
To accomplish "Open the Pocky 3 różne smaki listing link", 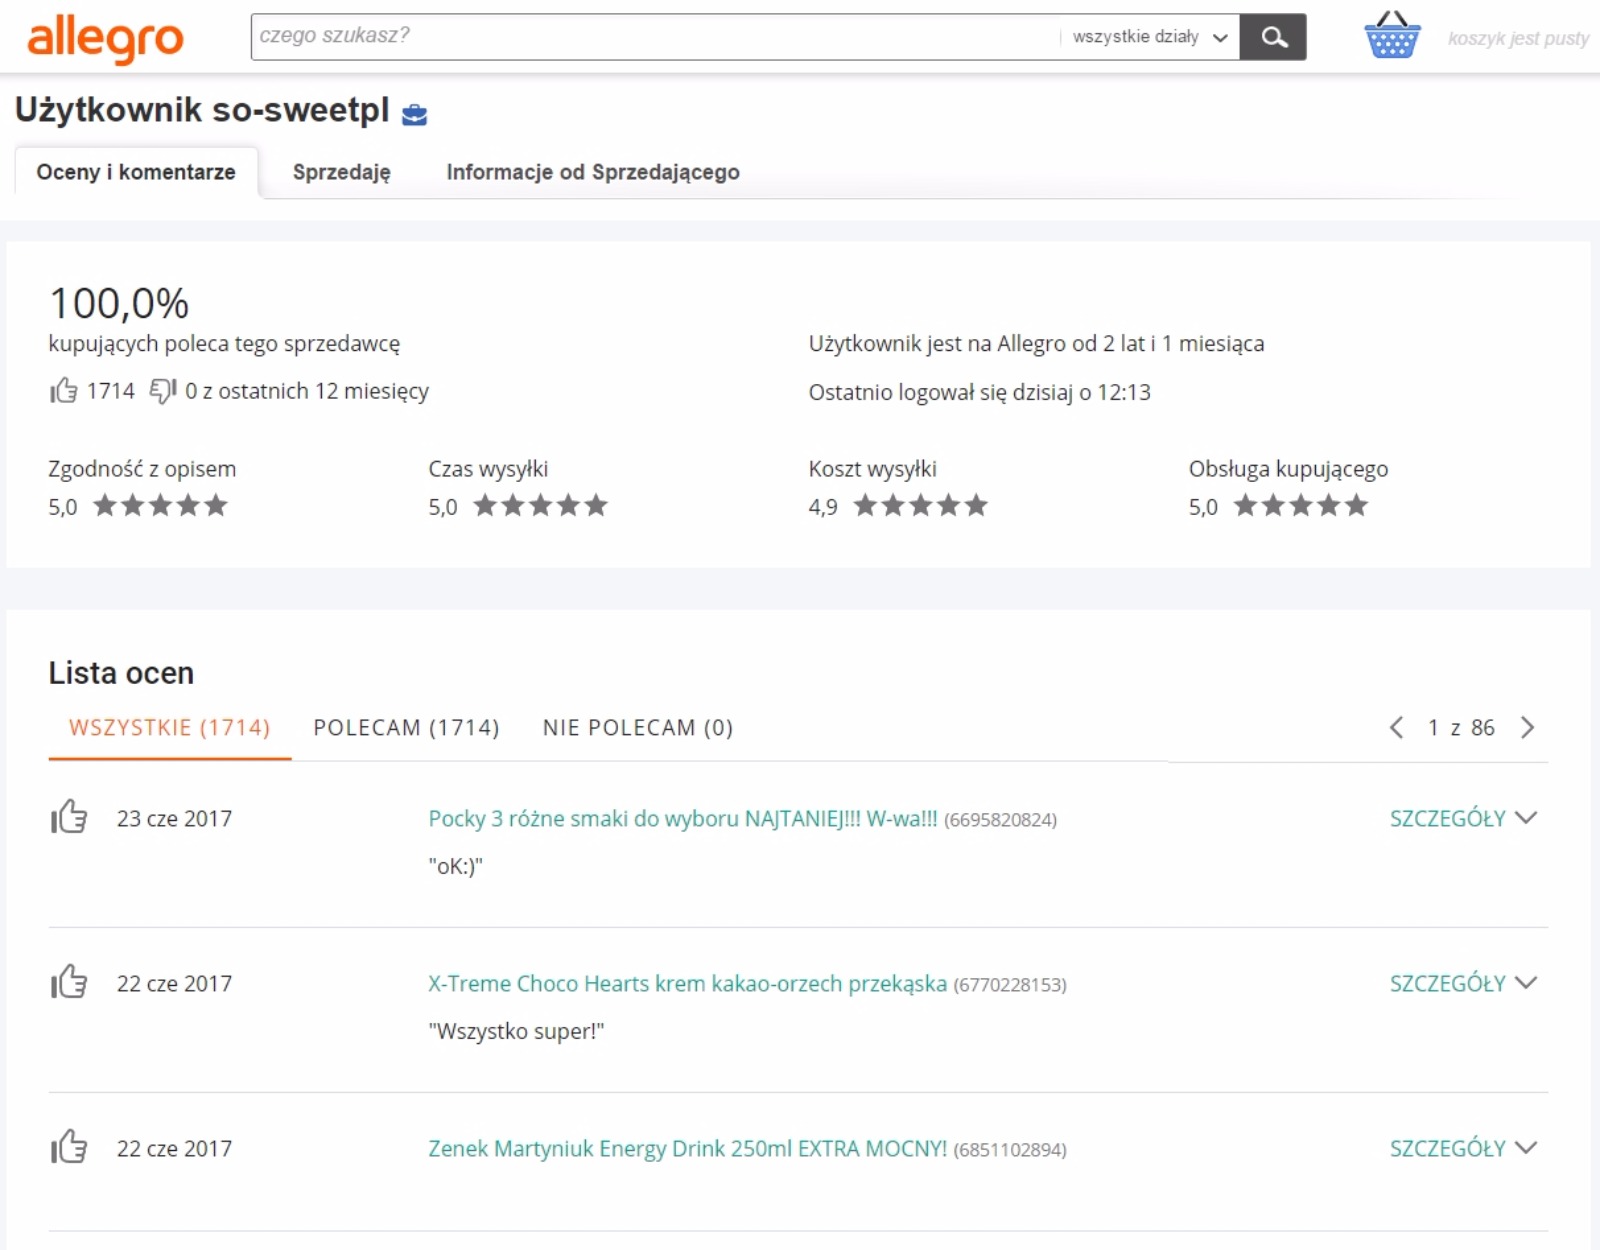I will pos(682,819).
